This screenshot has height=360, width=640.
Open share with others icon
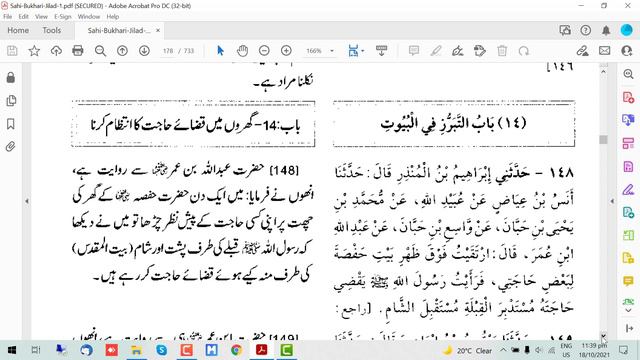pos(627,51)
